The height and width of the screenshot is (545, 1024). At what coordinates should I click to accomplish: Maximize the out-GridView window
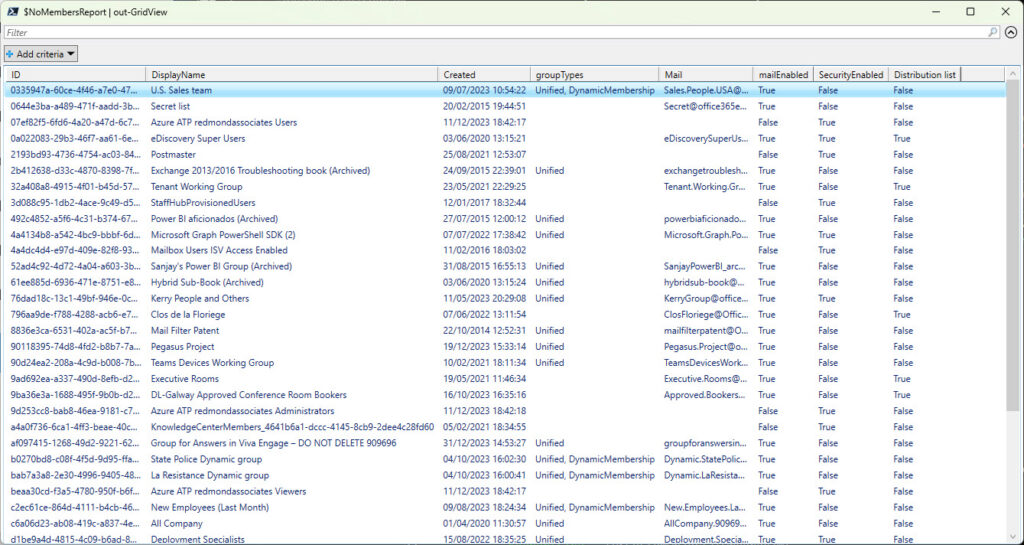pos(970,12)
